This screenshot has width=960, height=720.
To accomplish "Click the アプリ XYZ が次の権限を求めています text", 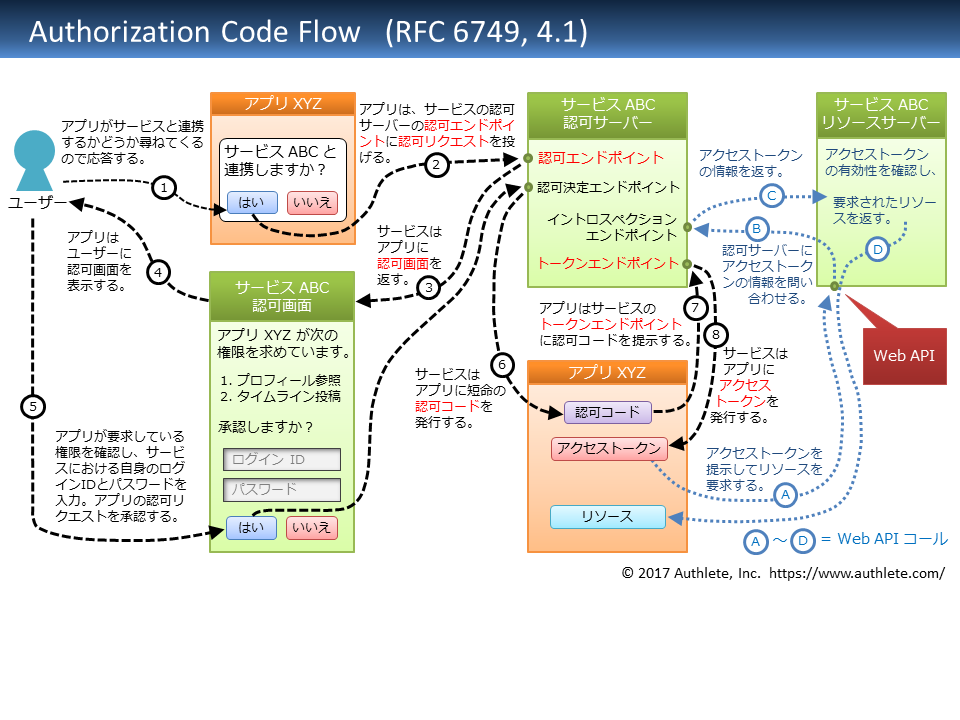I will click(x=283, y=343).
